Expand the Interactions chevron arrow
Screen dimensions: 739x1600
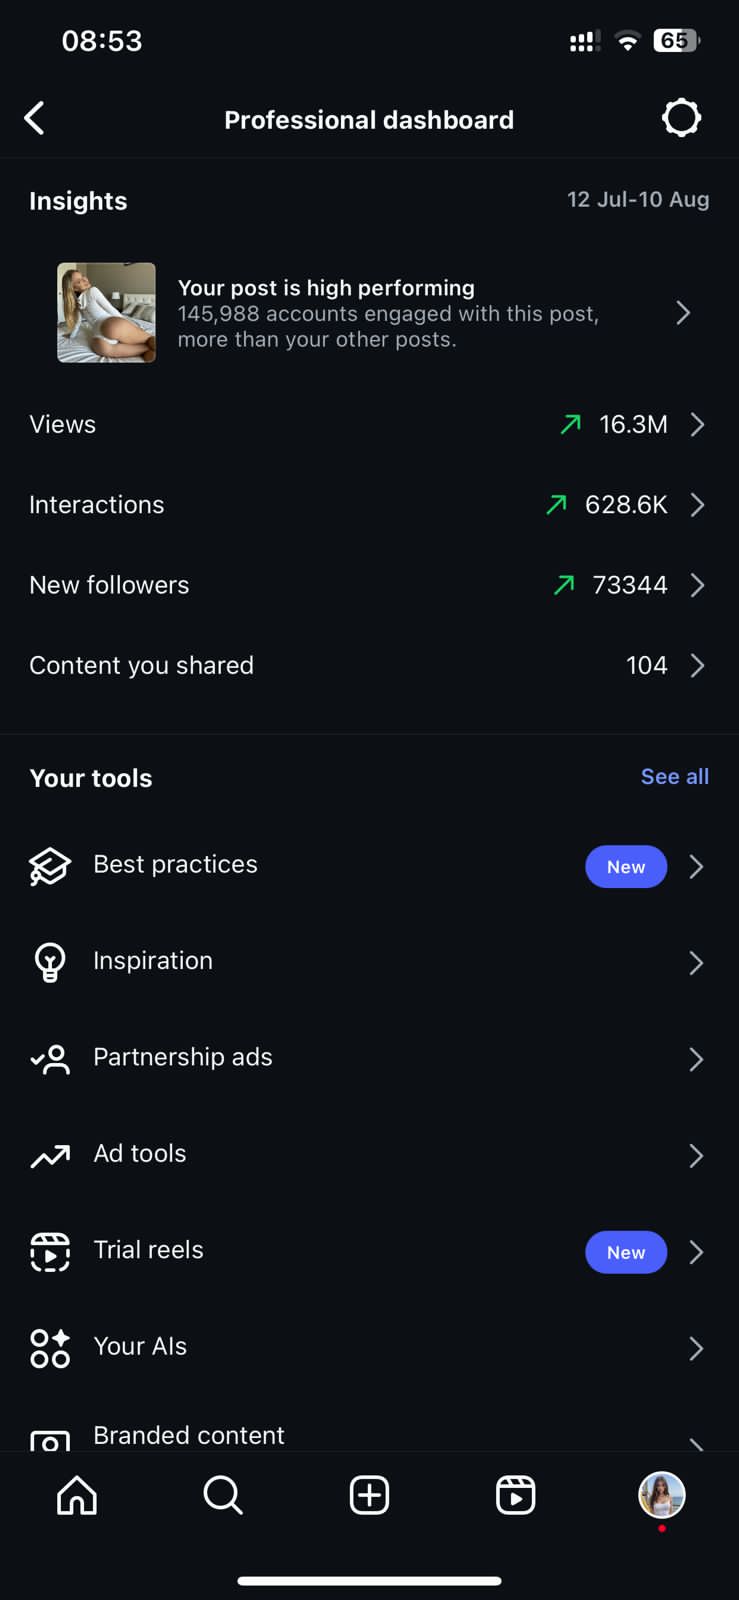[697, 505]
